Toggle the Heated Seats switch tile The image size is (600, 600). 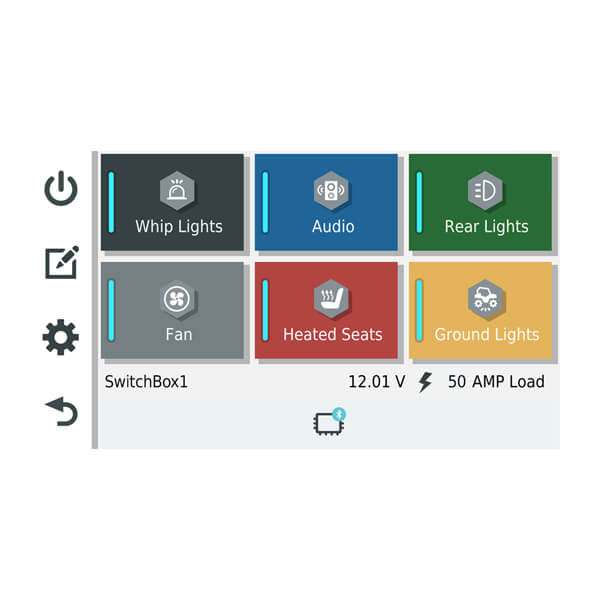click(x=326, y=310)
